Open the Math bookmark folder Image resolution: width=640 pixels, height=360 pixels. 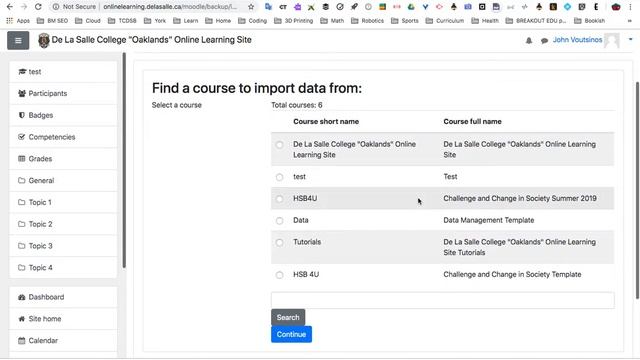[x=332, y=20]
